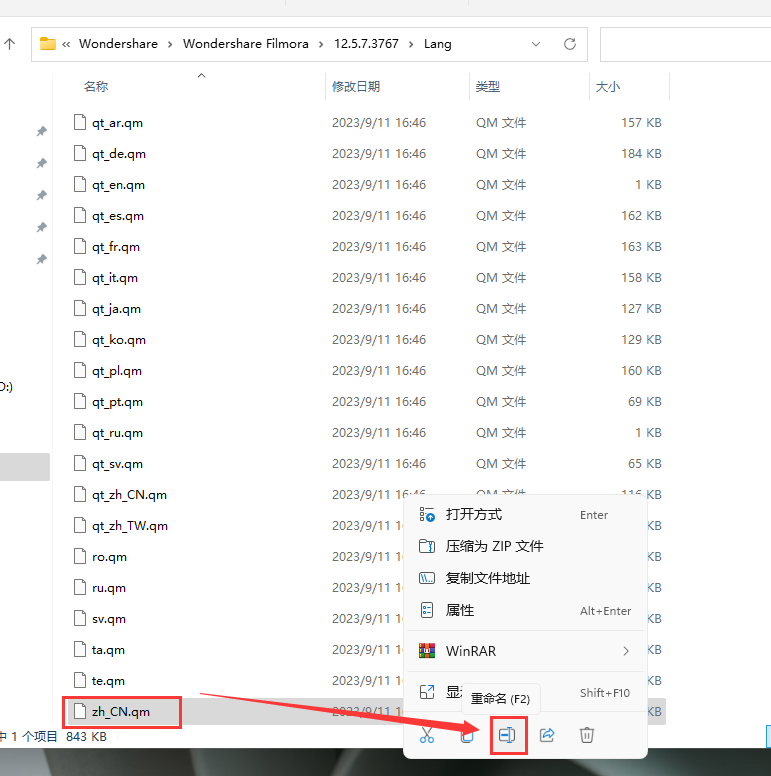Click the search box field
Screen dimensions: 771x776
(x=685, y=44)
